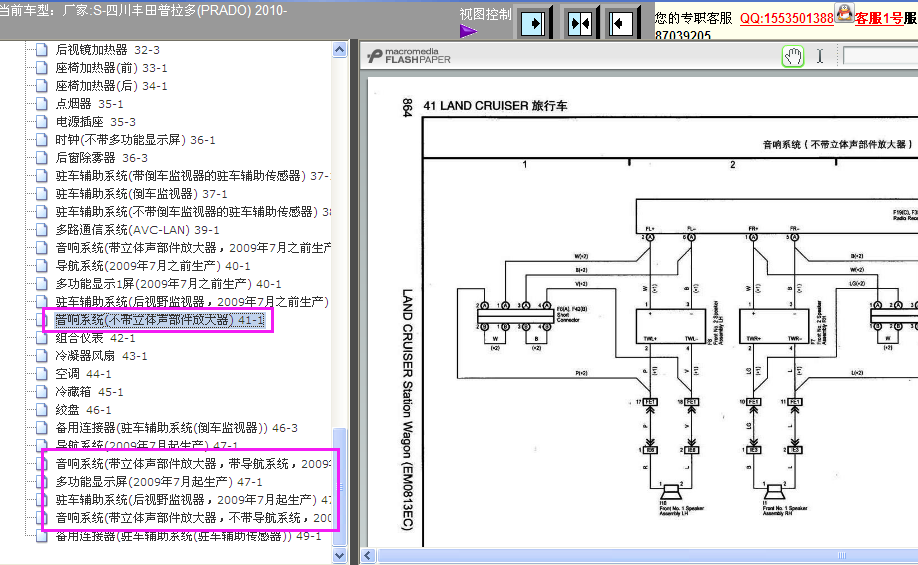
Task: Open 多路通信系统(AVC-LAN) 39-1 diagram
Action: (137, 230)
